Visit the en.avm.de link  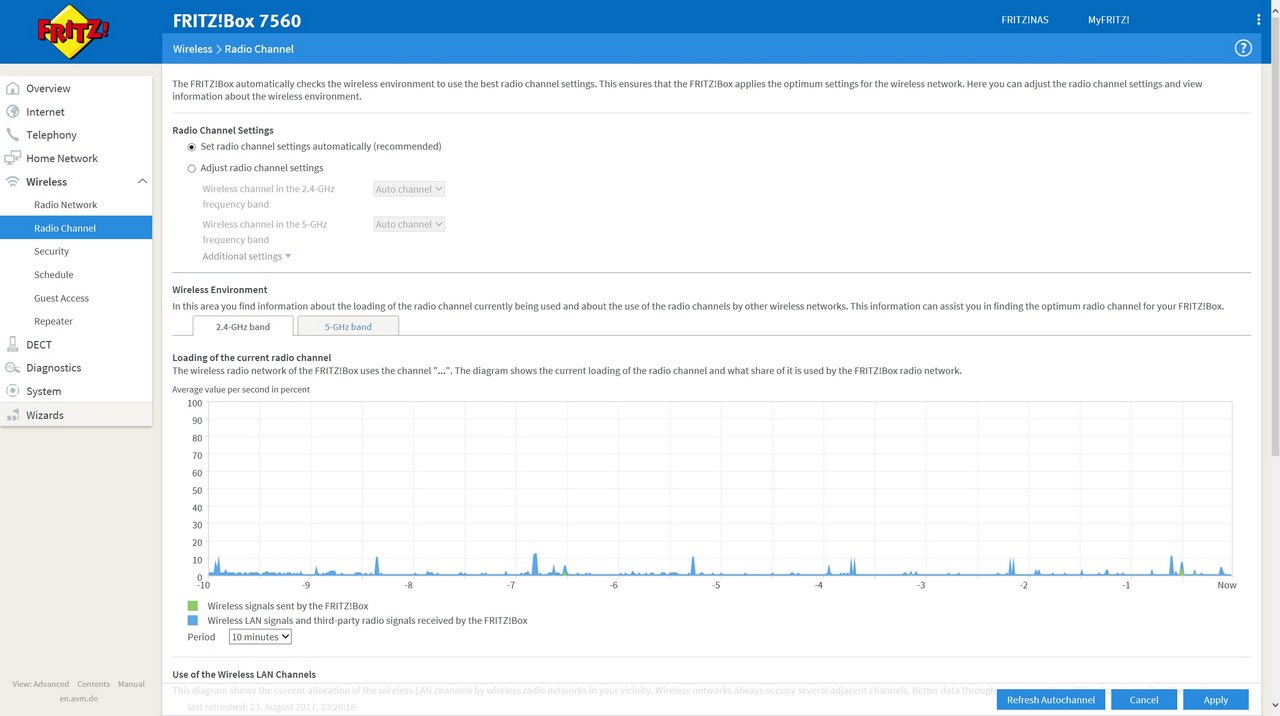pos(78,698)
